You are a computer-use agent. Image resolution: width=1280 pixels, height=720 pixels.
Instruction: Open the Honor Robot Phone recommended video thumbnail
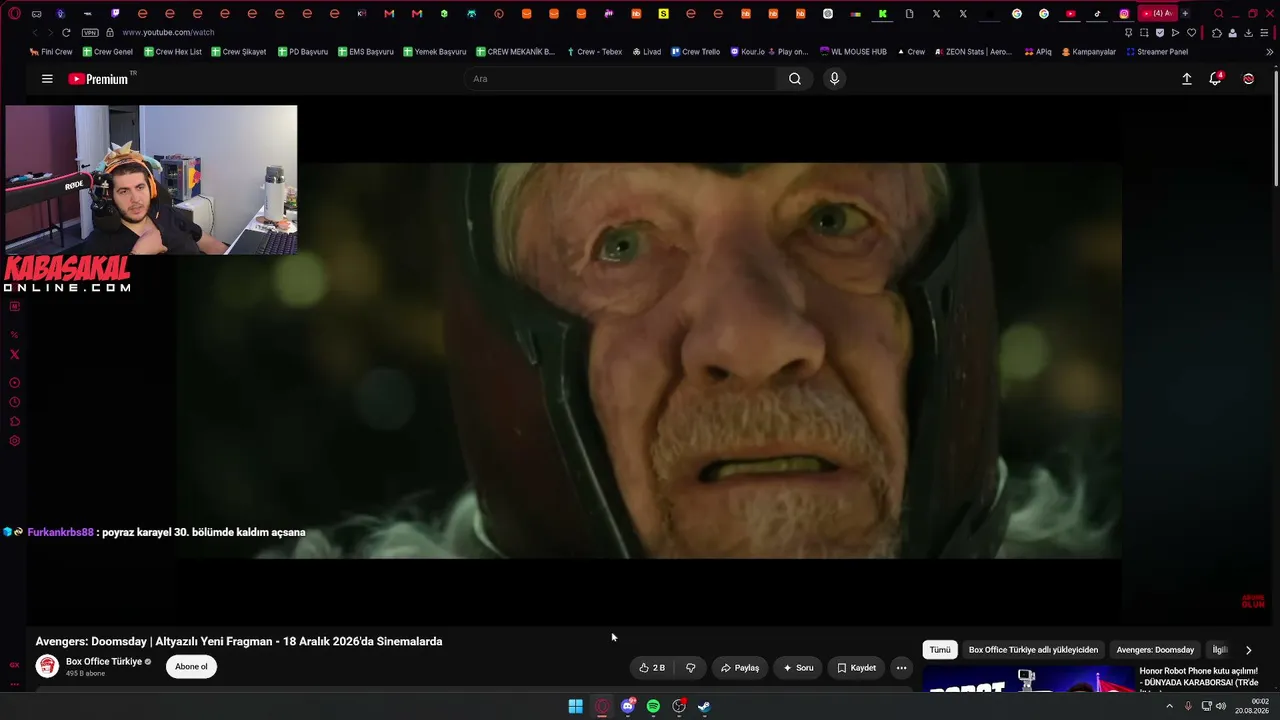click(x=1029, y=679)
